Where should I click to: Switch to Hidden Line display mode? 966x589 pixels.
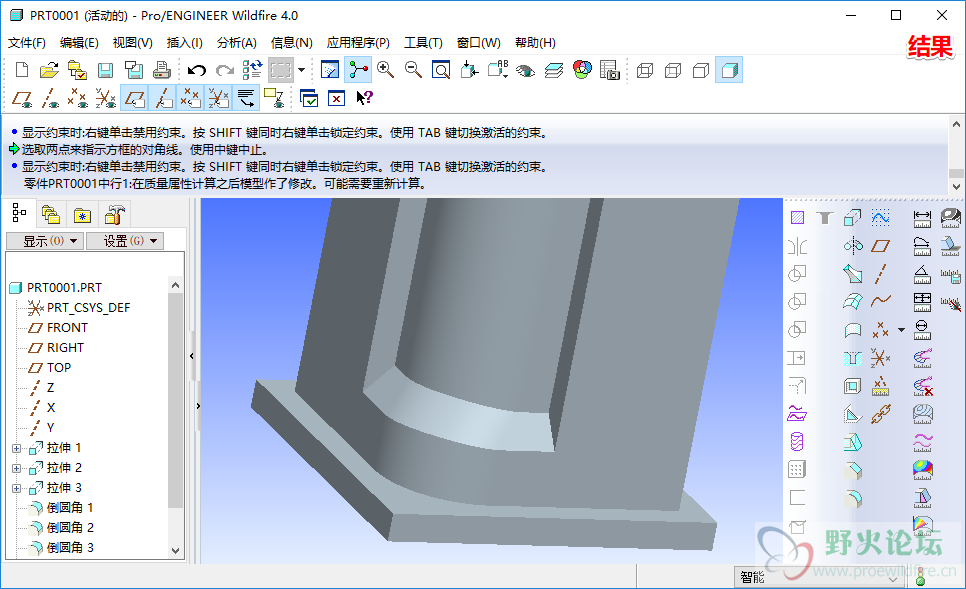click(673, 70)
